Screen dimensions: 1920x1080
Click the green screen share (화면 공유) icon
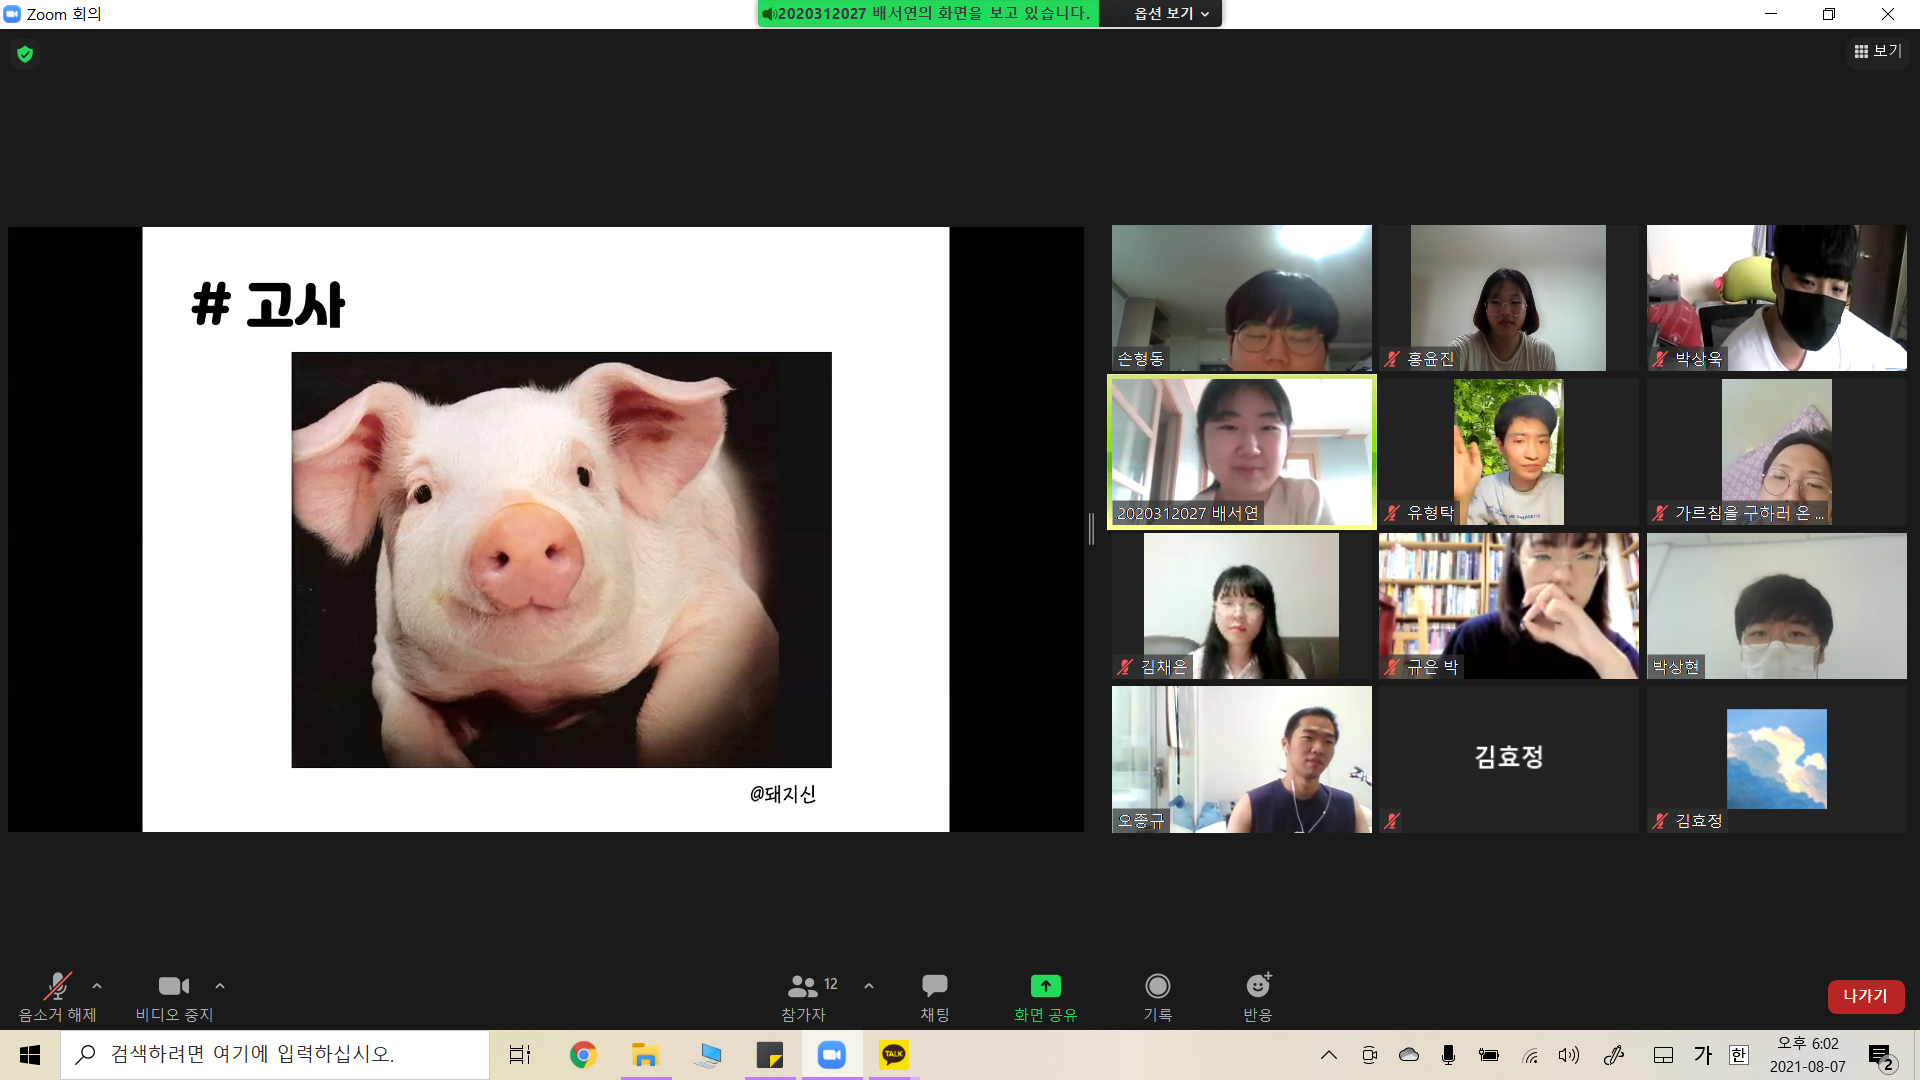pyautogui.click(x=1045, y=986)
